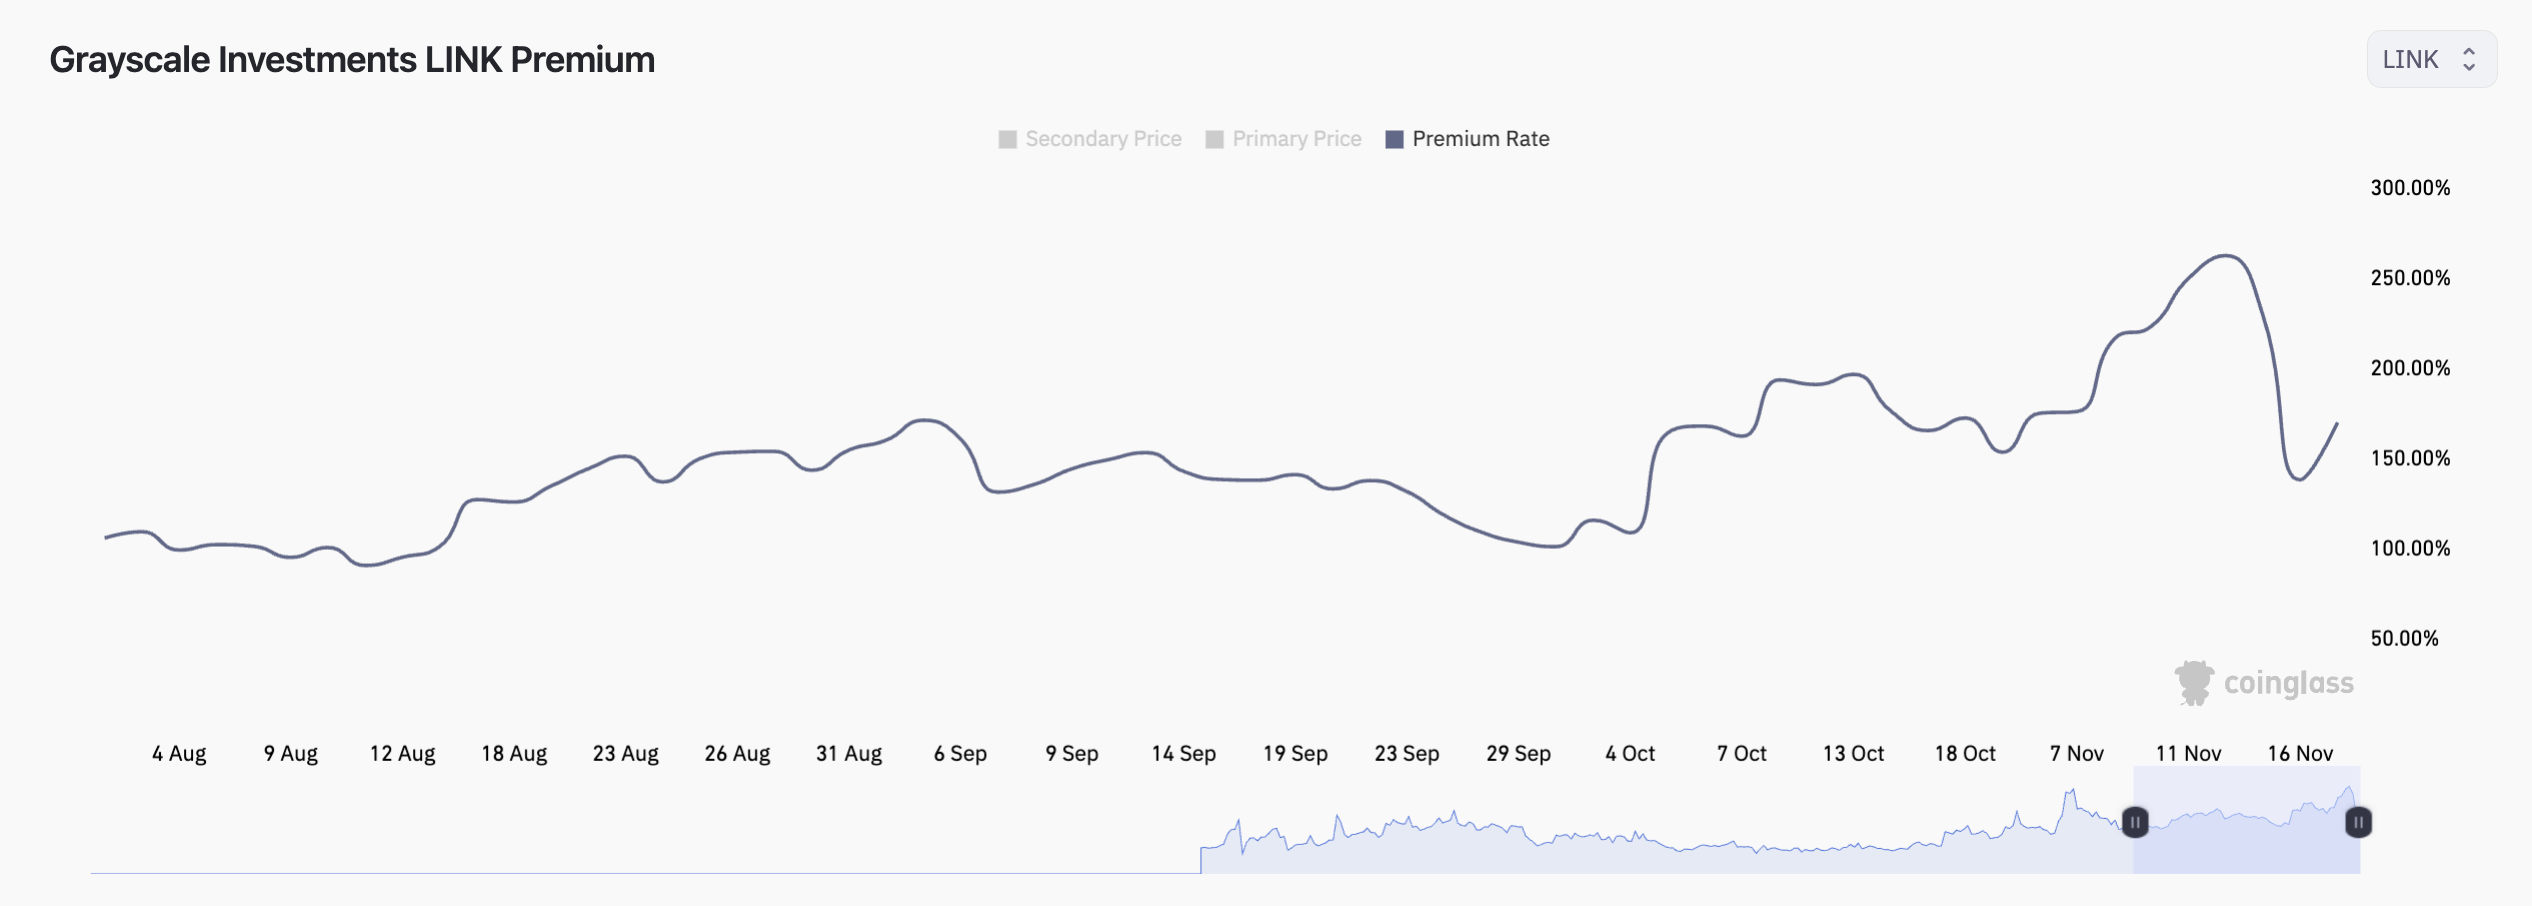Click the dark blue Premium Rate swatch
Viewport: 2532px width, 906px height.
1394,139
